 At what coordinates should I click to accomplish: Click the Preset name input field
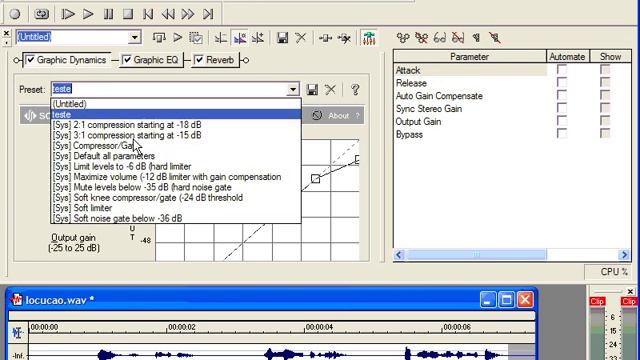pos(168,89)
